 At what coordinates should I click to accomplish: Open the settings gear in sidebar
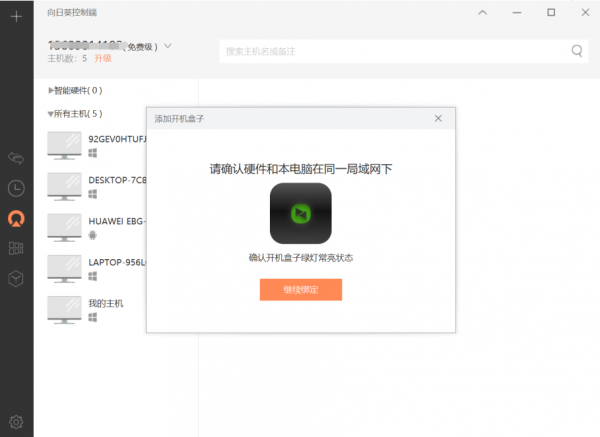pos(16,421)
